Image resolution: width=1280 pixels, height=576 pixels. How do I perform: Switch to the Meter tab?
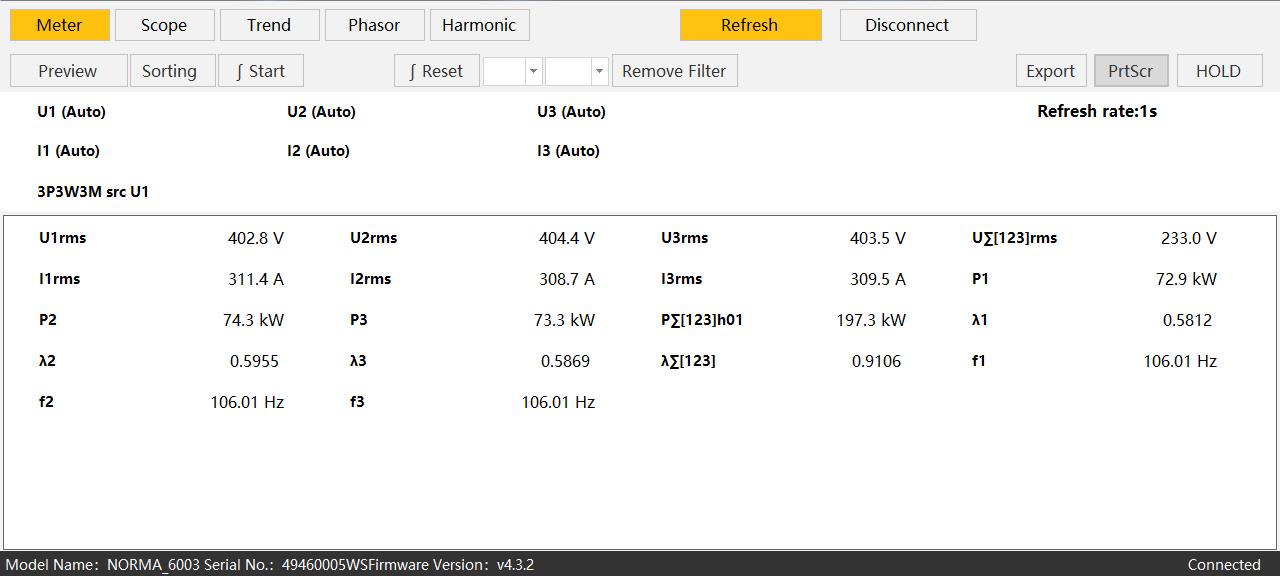point(59,25)
